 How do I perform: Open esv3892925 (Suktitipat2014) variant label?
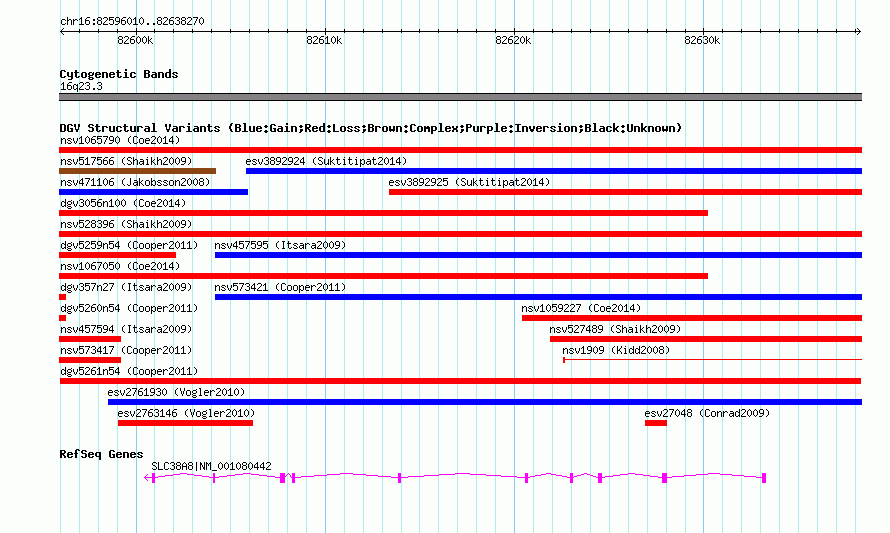tap(469, 182)
